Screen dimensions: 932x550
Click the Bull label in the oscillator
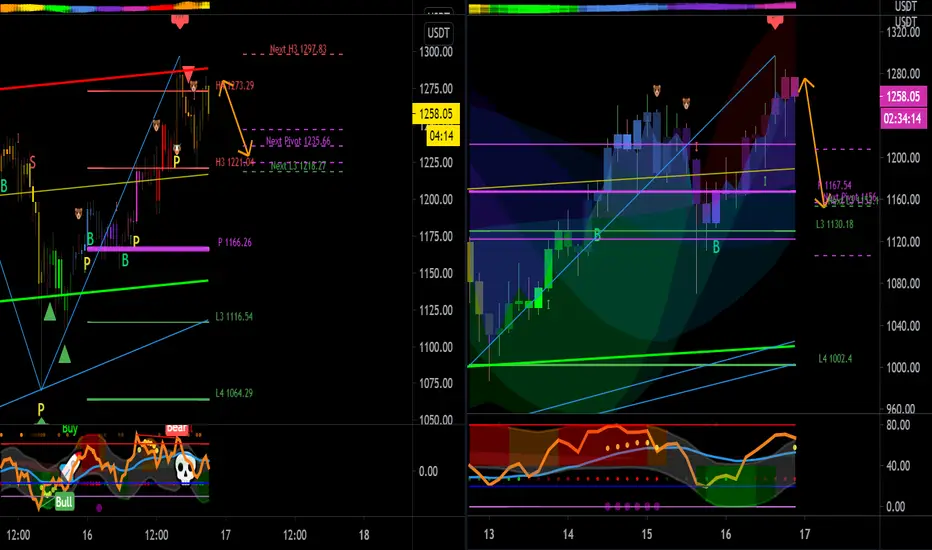pyautogui.click(x=64, y=502)
